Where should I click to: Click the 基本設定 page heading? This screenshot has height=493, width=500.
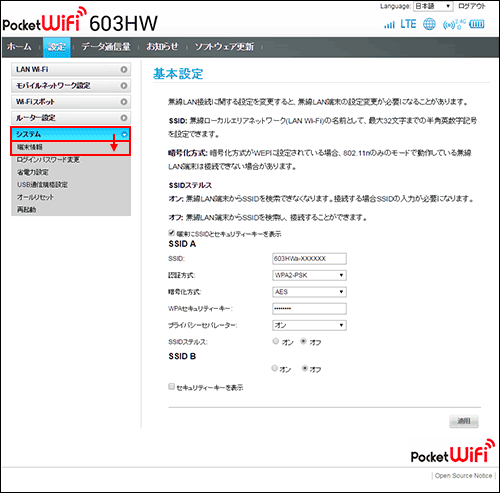(178, 74)
